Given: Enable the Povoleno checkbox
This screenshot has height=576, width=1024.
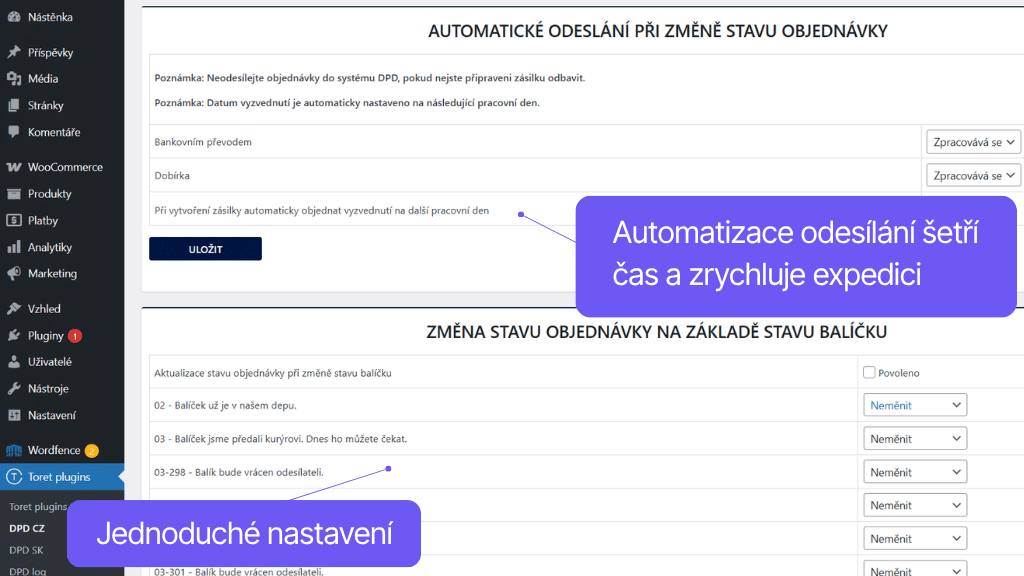Looking at the screenshot, I should click(x=869, y=372).
